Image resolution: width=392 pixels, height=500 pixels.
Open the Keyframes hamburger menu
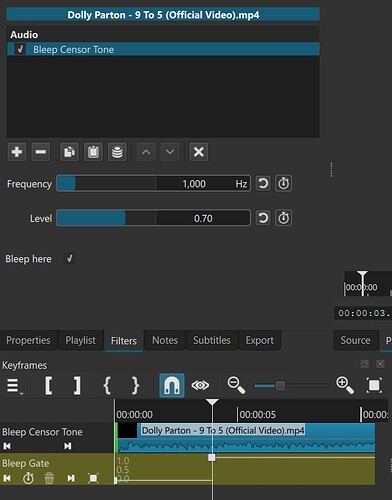[x=14, y=386]
